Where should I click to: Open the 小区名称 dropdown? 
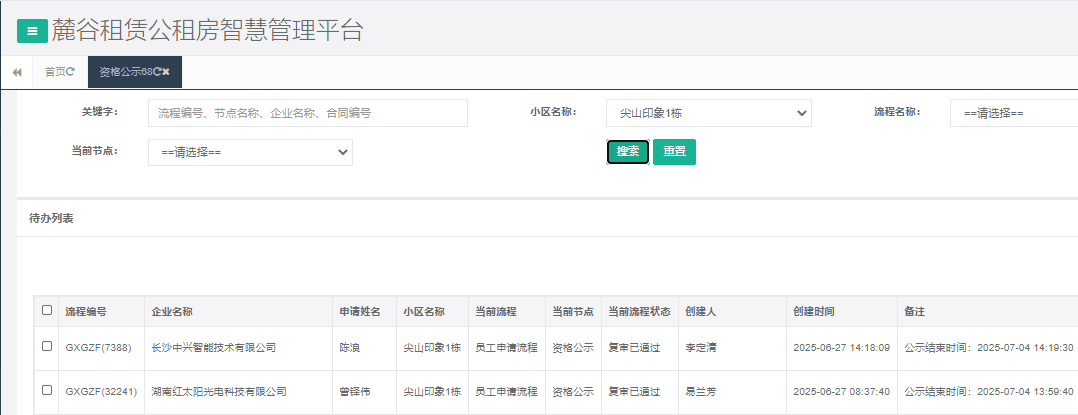[708, 113]
